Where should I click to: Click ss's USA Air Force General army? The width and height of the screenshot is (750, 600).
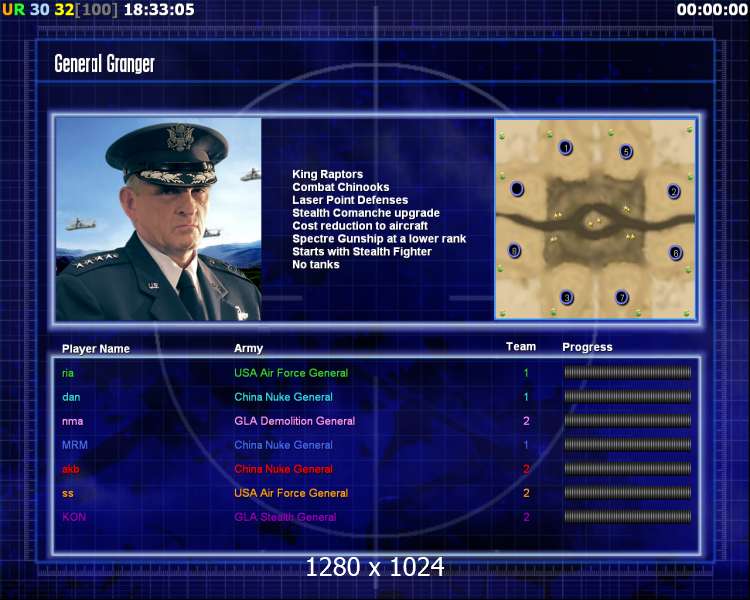pyautogui.click(x=291, y=493)
